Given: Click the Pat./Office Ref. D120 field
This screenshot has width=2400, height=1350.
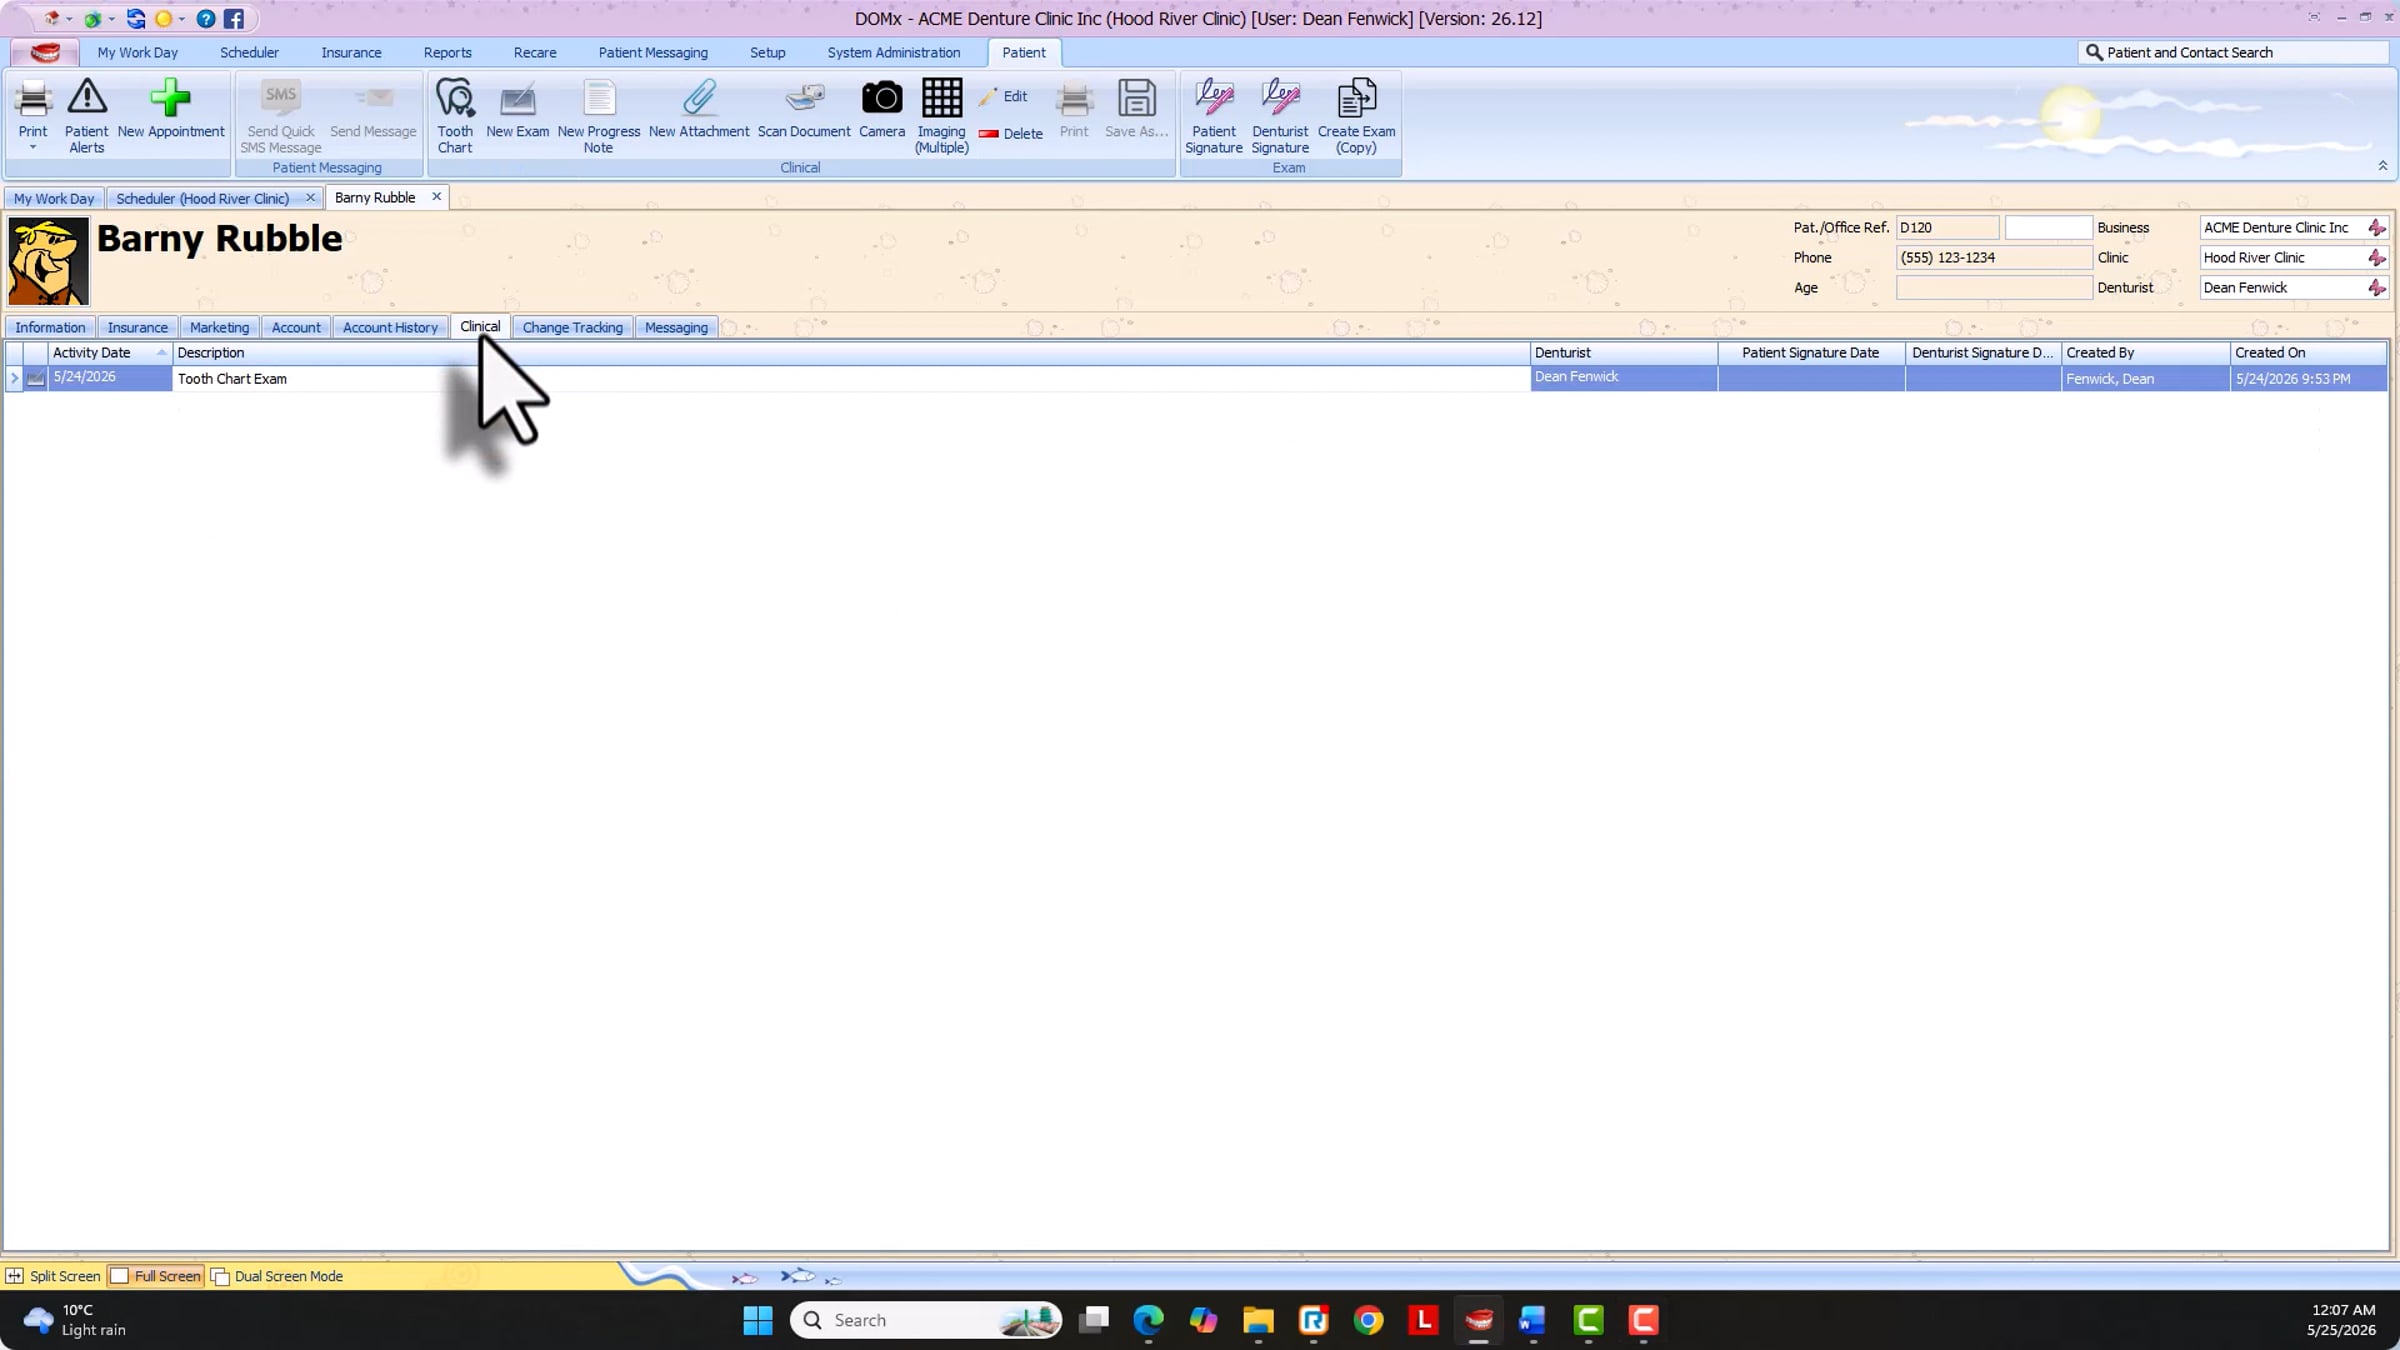Looking at the screenshot, I should [1947, 228].
